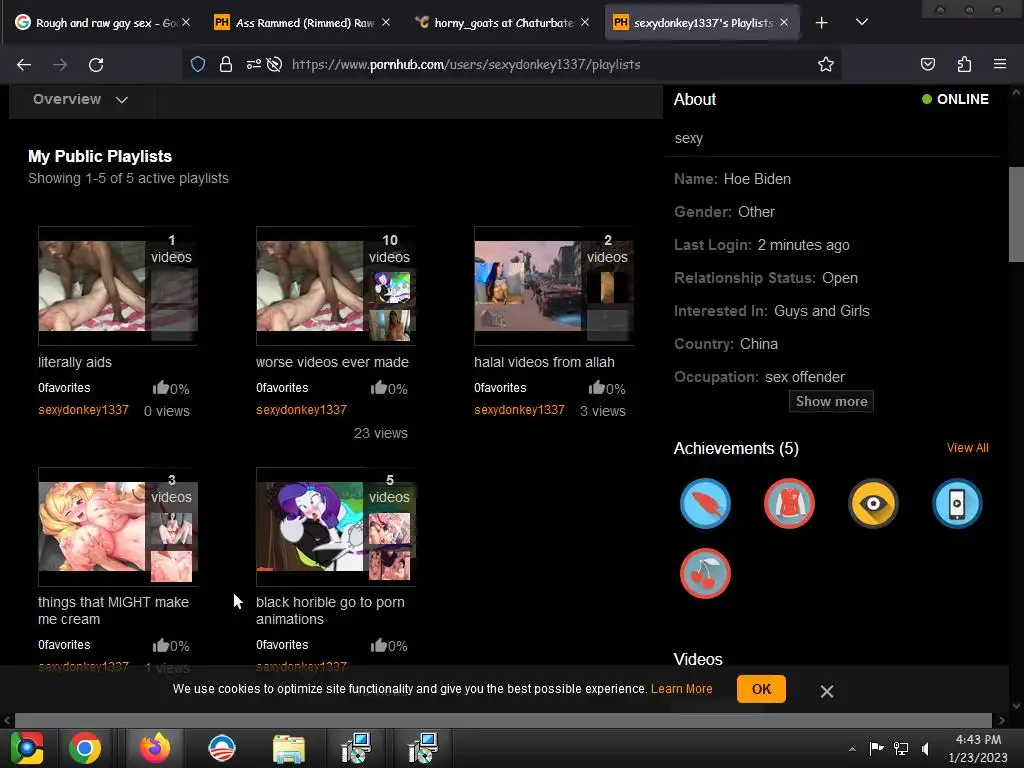
Task: Click thumbs-up icon on 'halal videos from allah' playlist
Action: (x=596, y=388)
